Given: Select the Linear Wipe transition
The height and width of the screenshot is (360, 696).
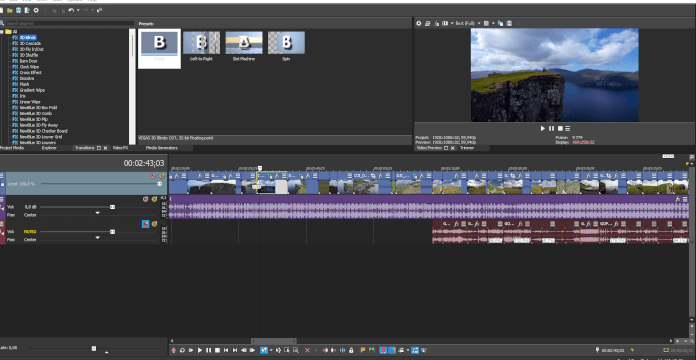Looking at the screenshot, I should (x=30, y=102).
